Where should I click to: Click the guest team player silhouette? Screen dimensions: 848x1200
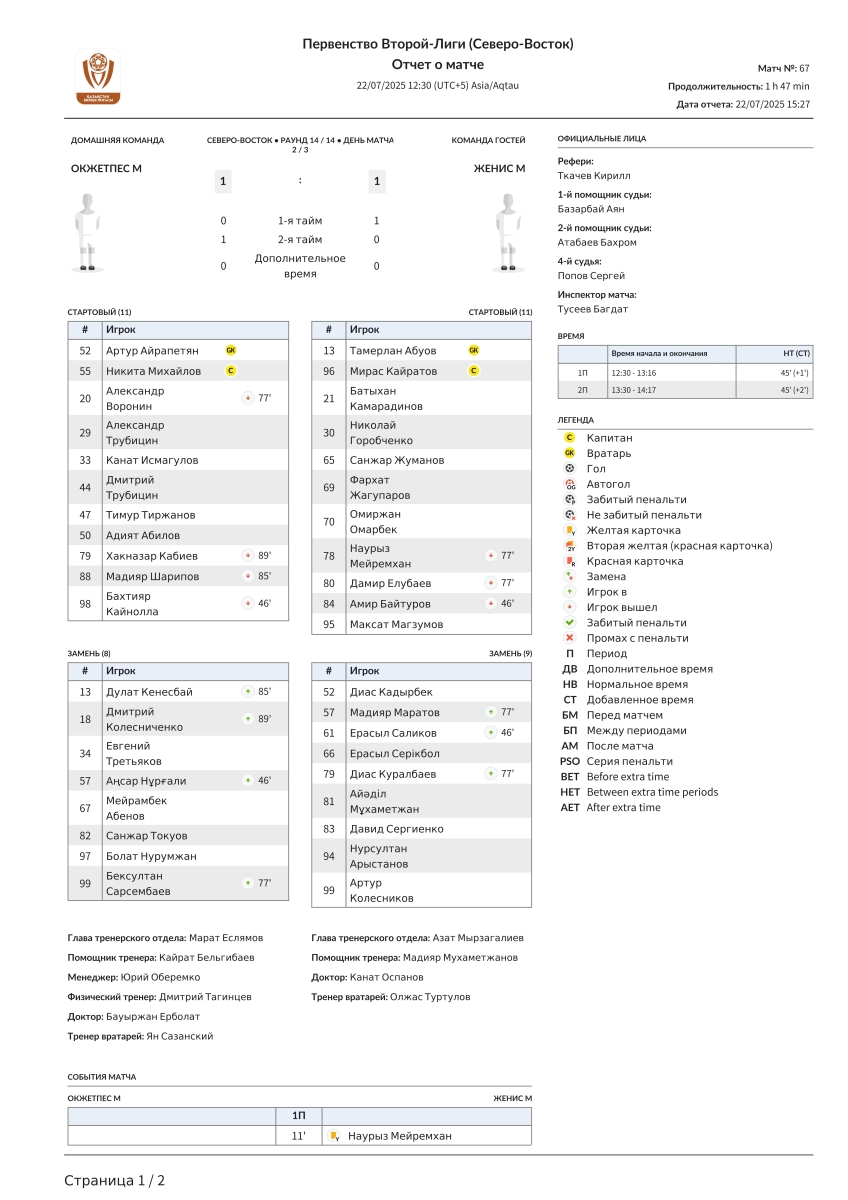pos(509,232)
